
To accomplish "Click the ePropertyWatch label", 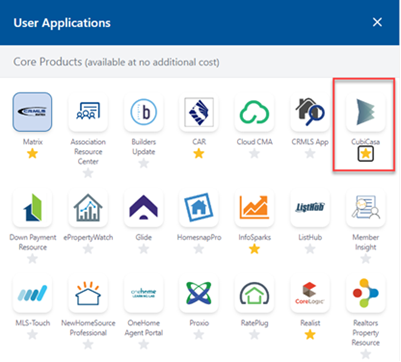I will point(88,237).
